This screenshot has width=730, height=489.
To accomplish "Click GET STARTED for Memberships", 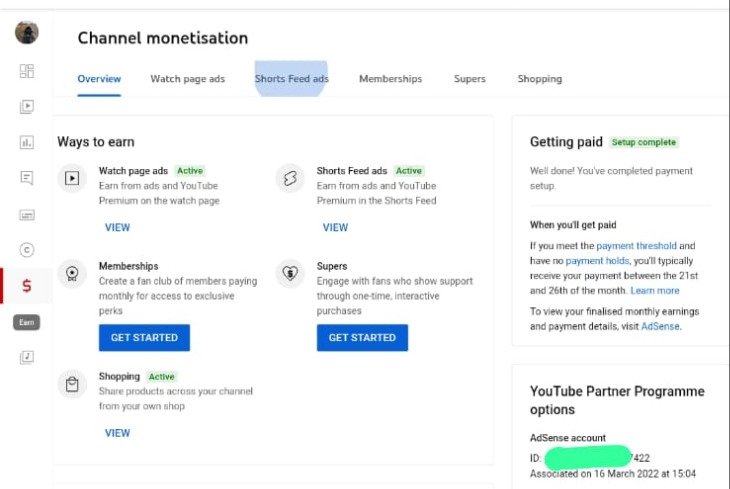I will click(144, 338).
